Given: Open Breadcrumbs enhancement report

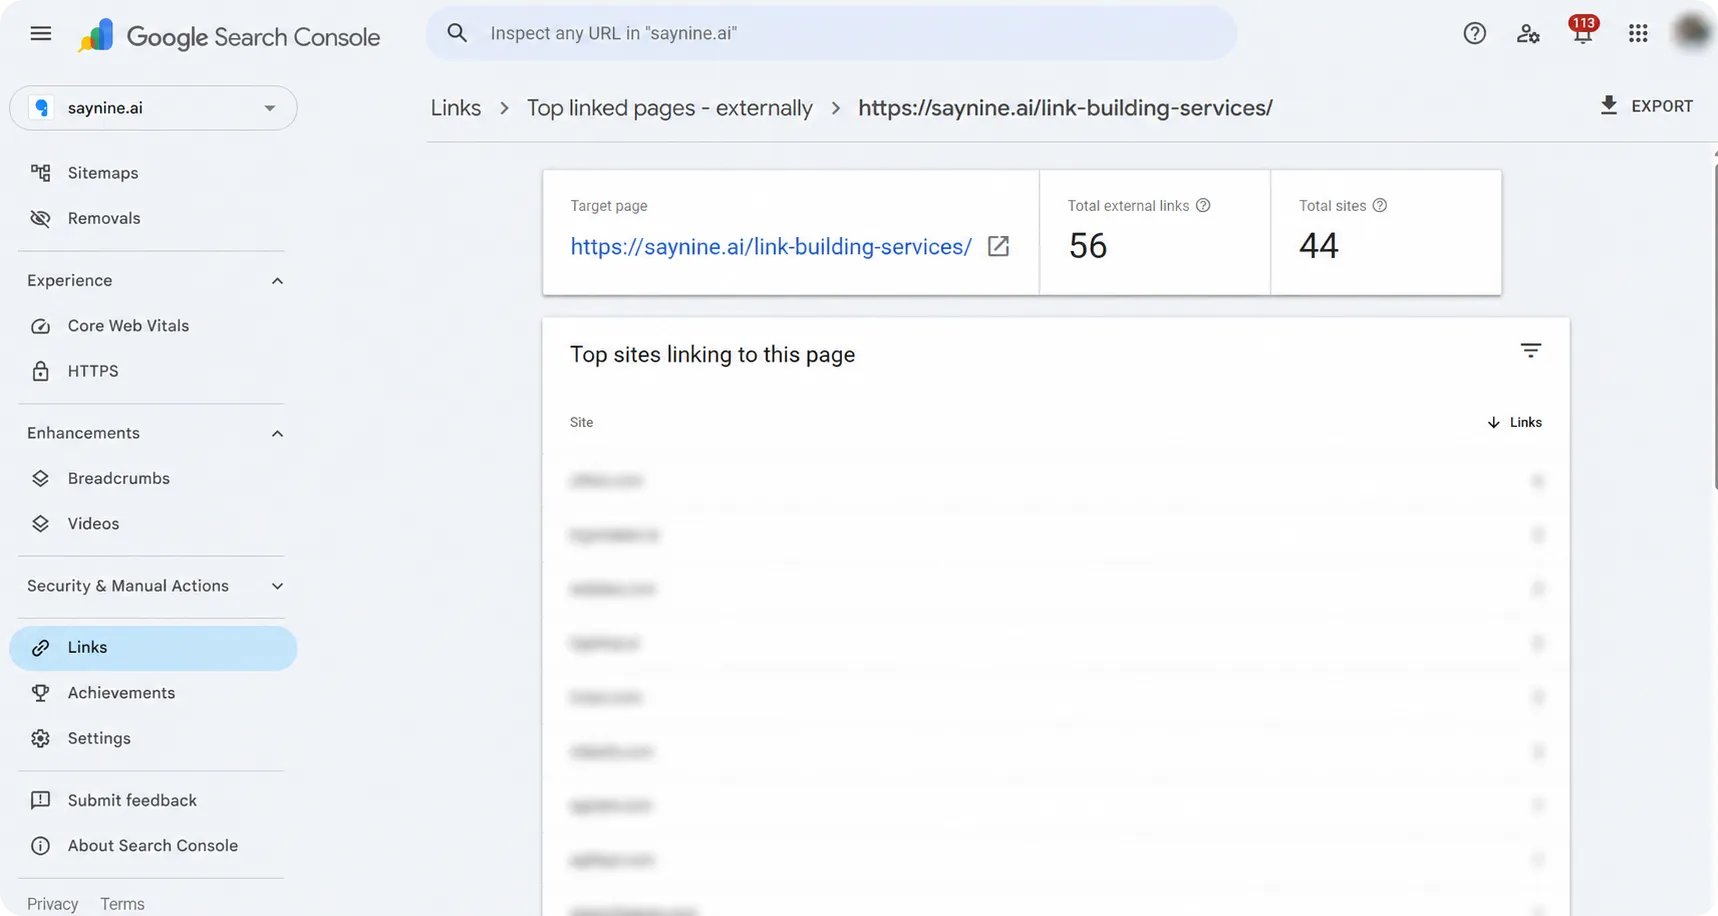Looking at the screenshot, I should tap(119, 478).
